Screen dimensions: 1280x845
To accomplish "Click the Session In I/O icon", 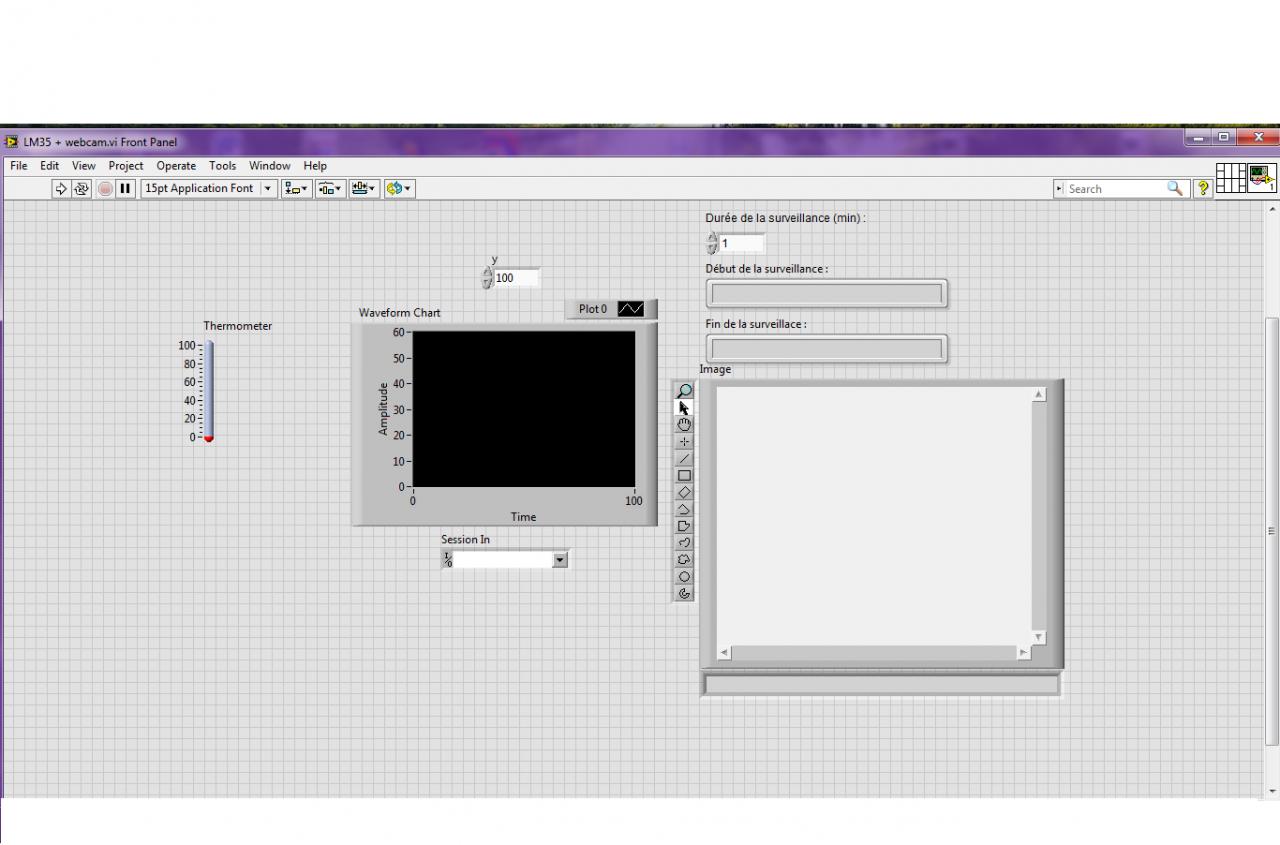I will pyautogui.click(x=448, y=560).
